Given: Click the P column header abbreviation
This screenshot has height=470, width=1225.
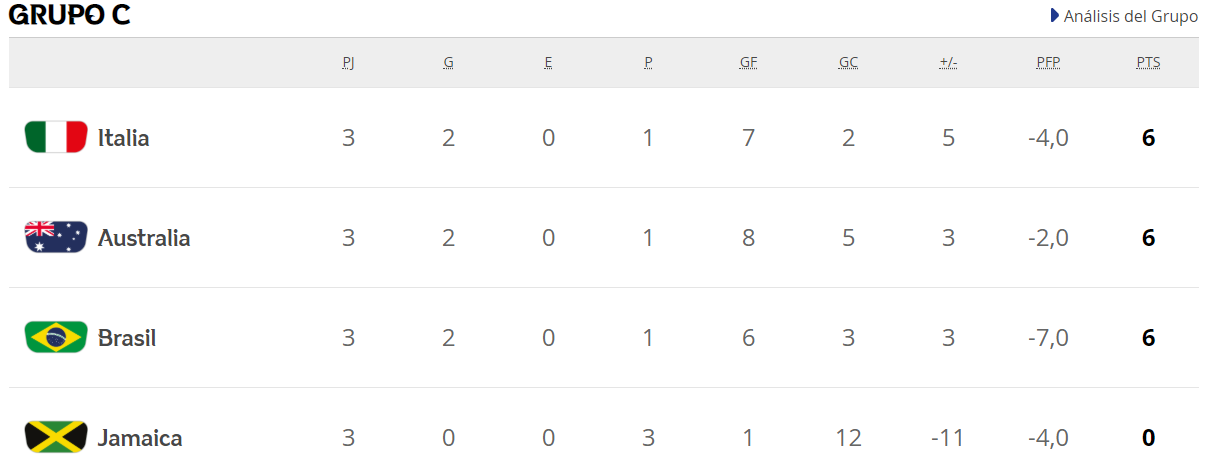Looking at the screenshot, I should (648, 62).
